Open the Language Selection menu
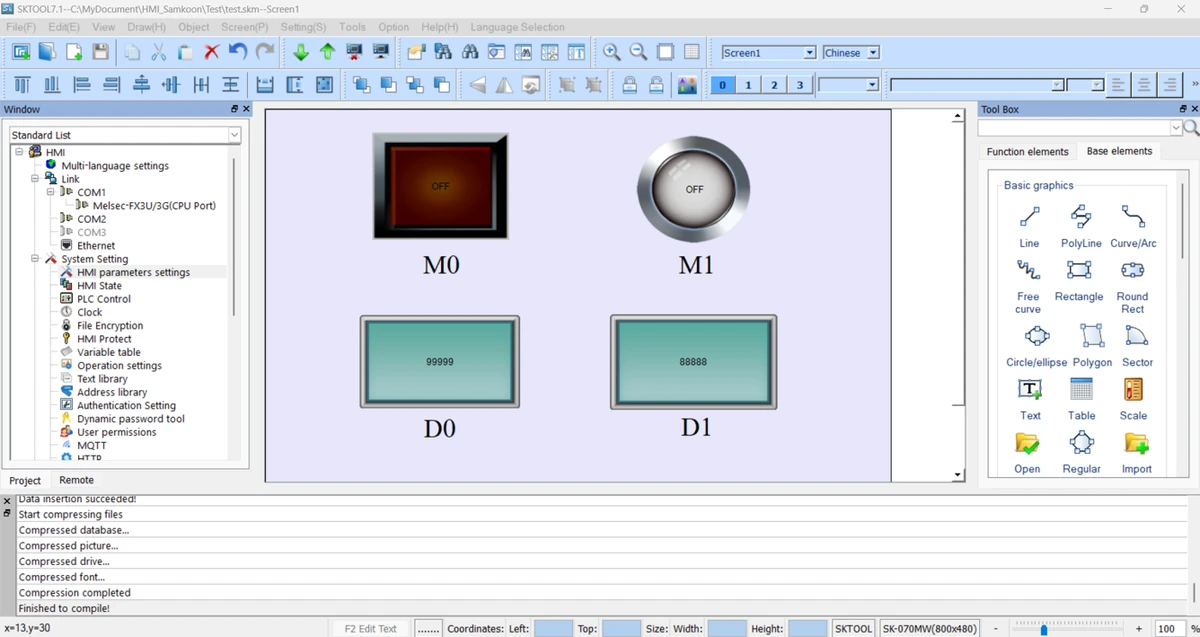The height and width of the screenshot is (637, 1200). [x=517, y=27]
